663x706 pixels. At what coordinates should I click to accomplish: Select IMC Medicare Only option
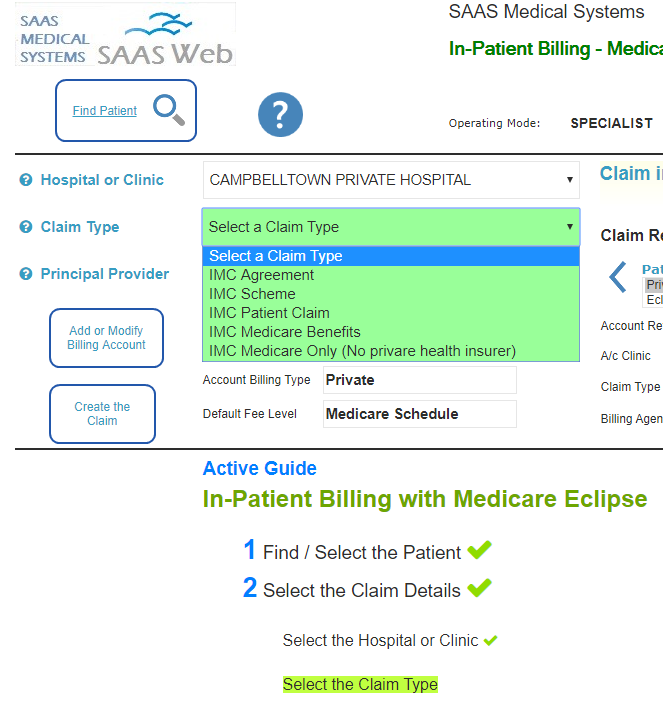(362, 351)
